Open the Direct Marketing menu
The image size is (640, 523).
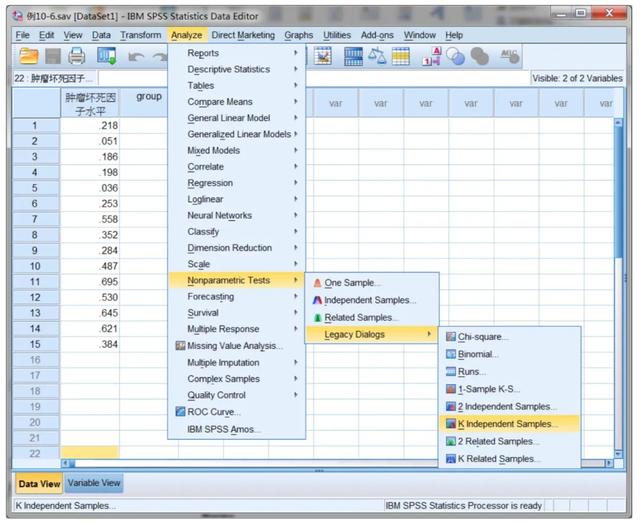243,35
